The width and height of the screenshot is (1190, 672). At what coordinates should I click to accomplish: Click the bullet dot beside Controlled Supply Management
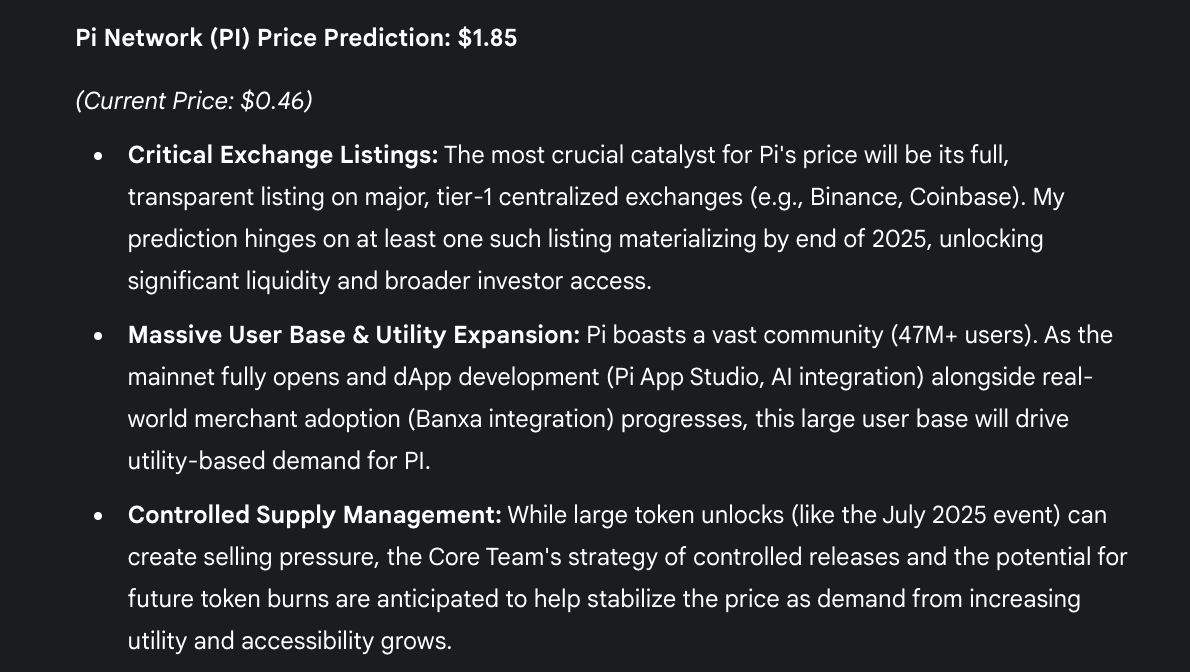point(98,516)
